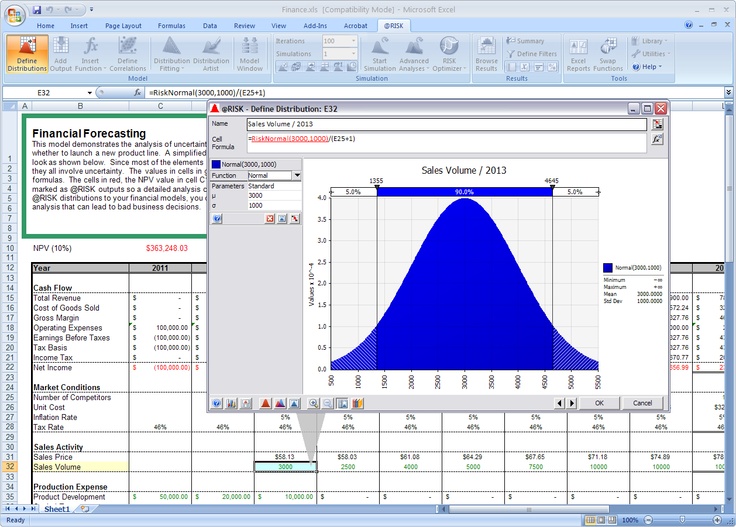Click the previous arrow button beside OK
Image resolution: width=736 pixels, height=527 pixels.
[x=559, y=403]
